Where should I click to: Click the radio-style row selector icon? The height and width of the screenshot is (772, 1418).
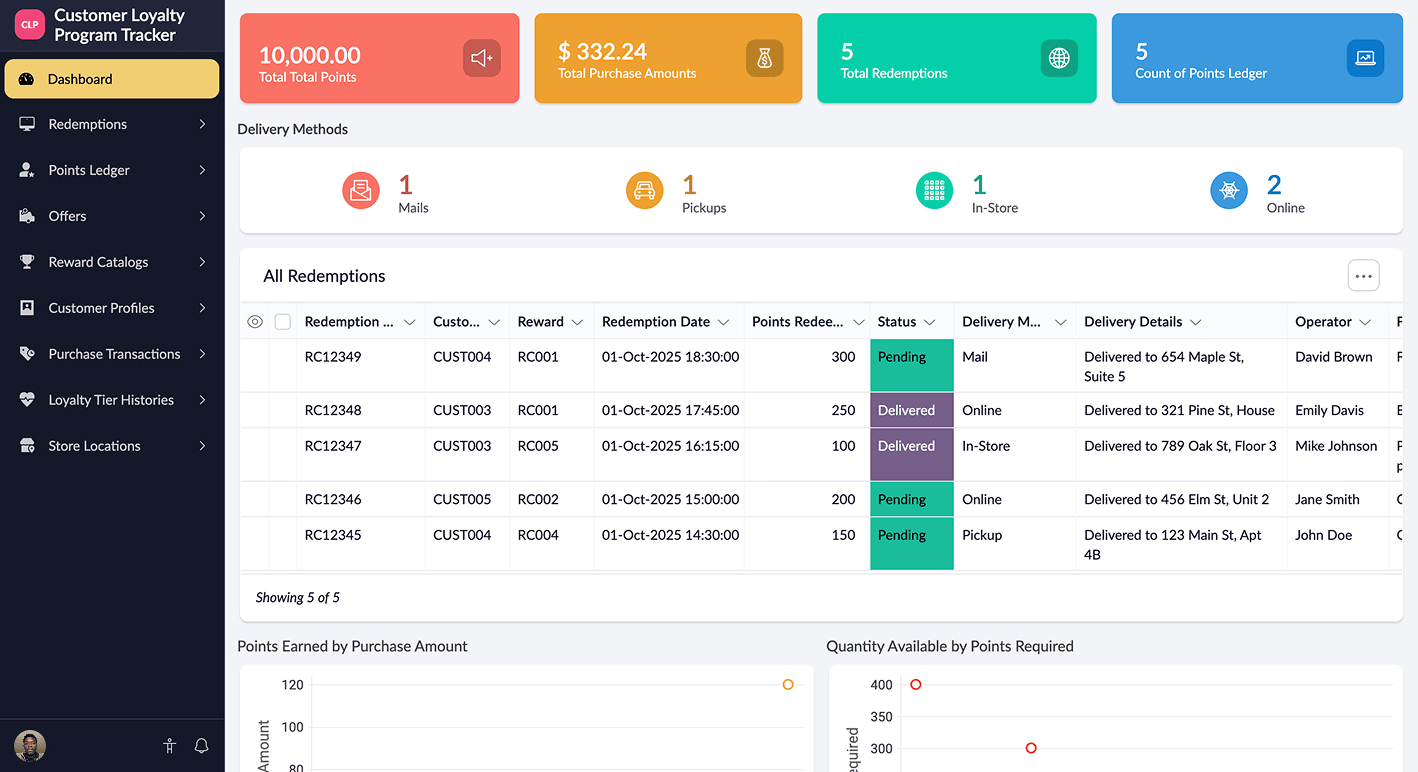255,321
